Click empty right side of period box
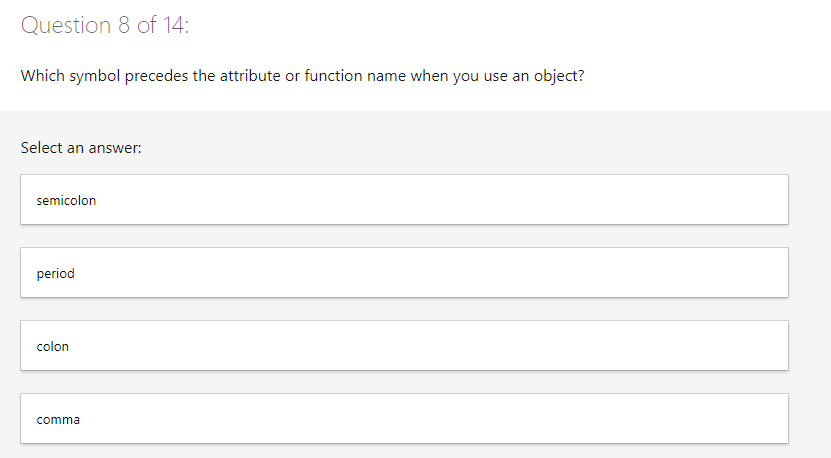 click(650, 273)
